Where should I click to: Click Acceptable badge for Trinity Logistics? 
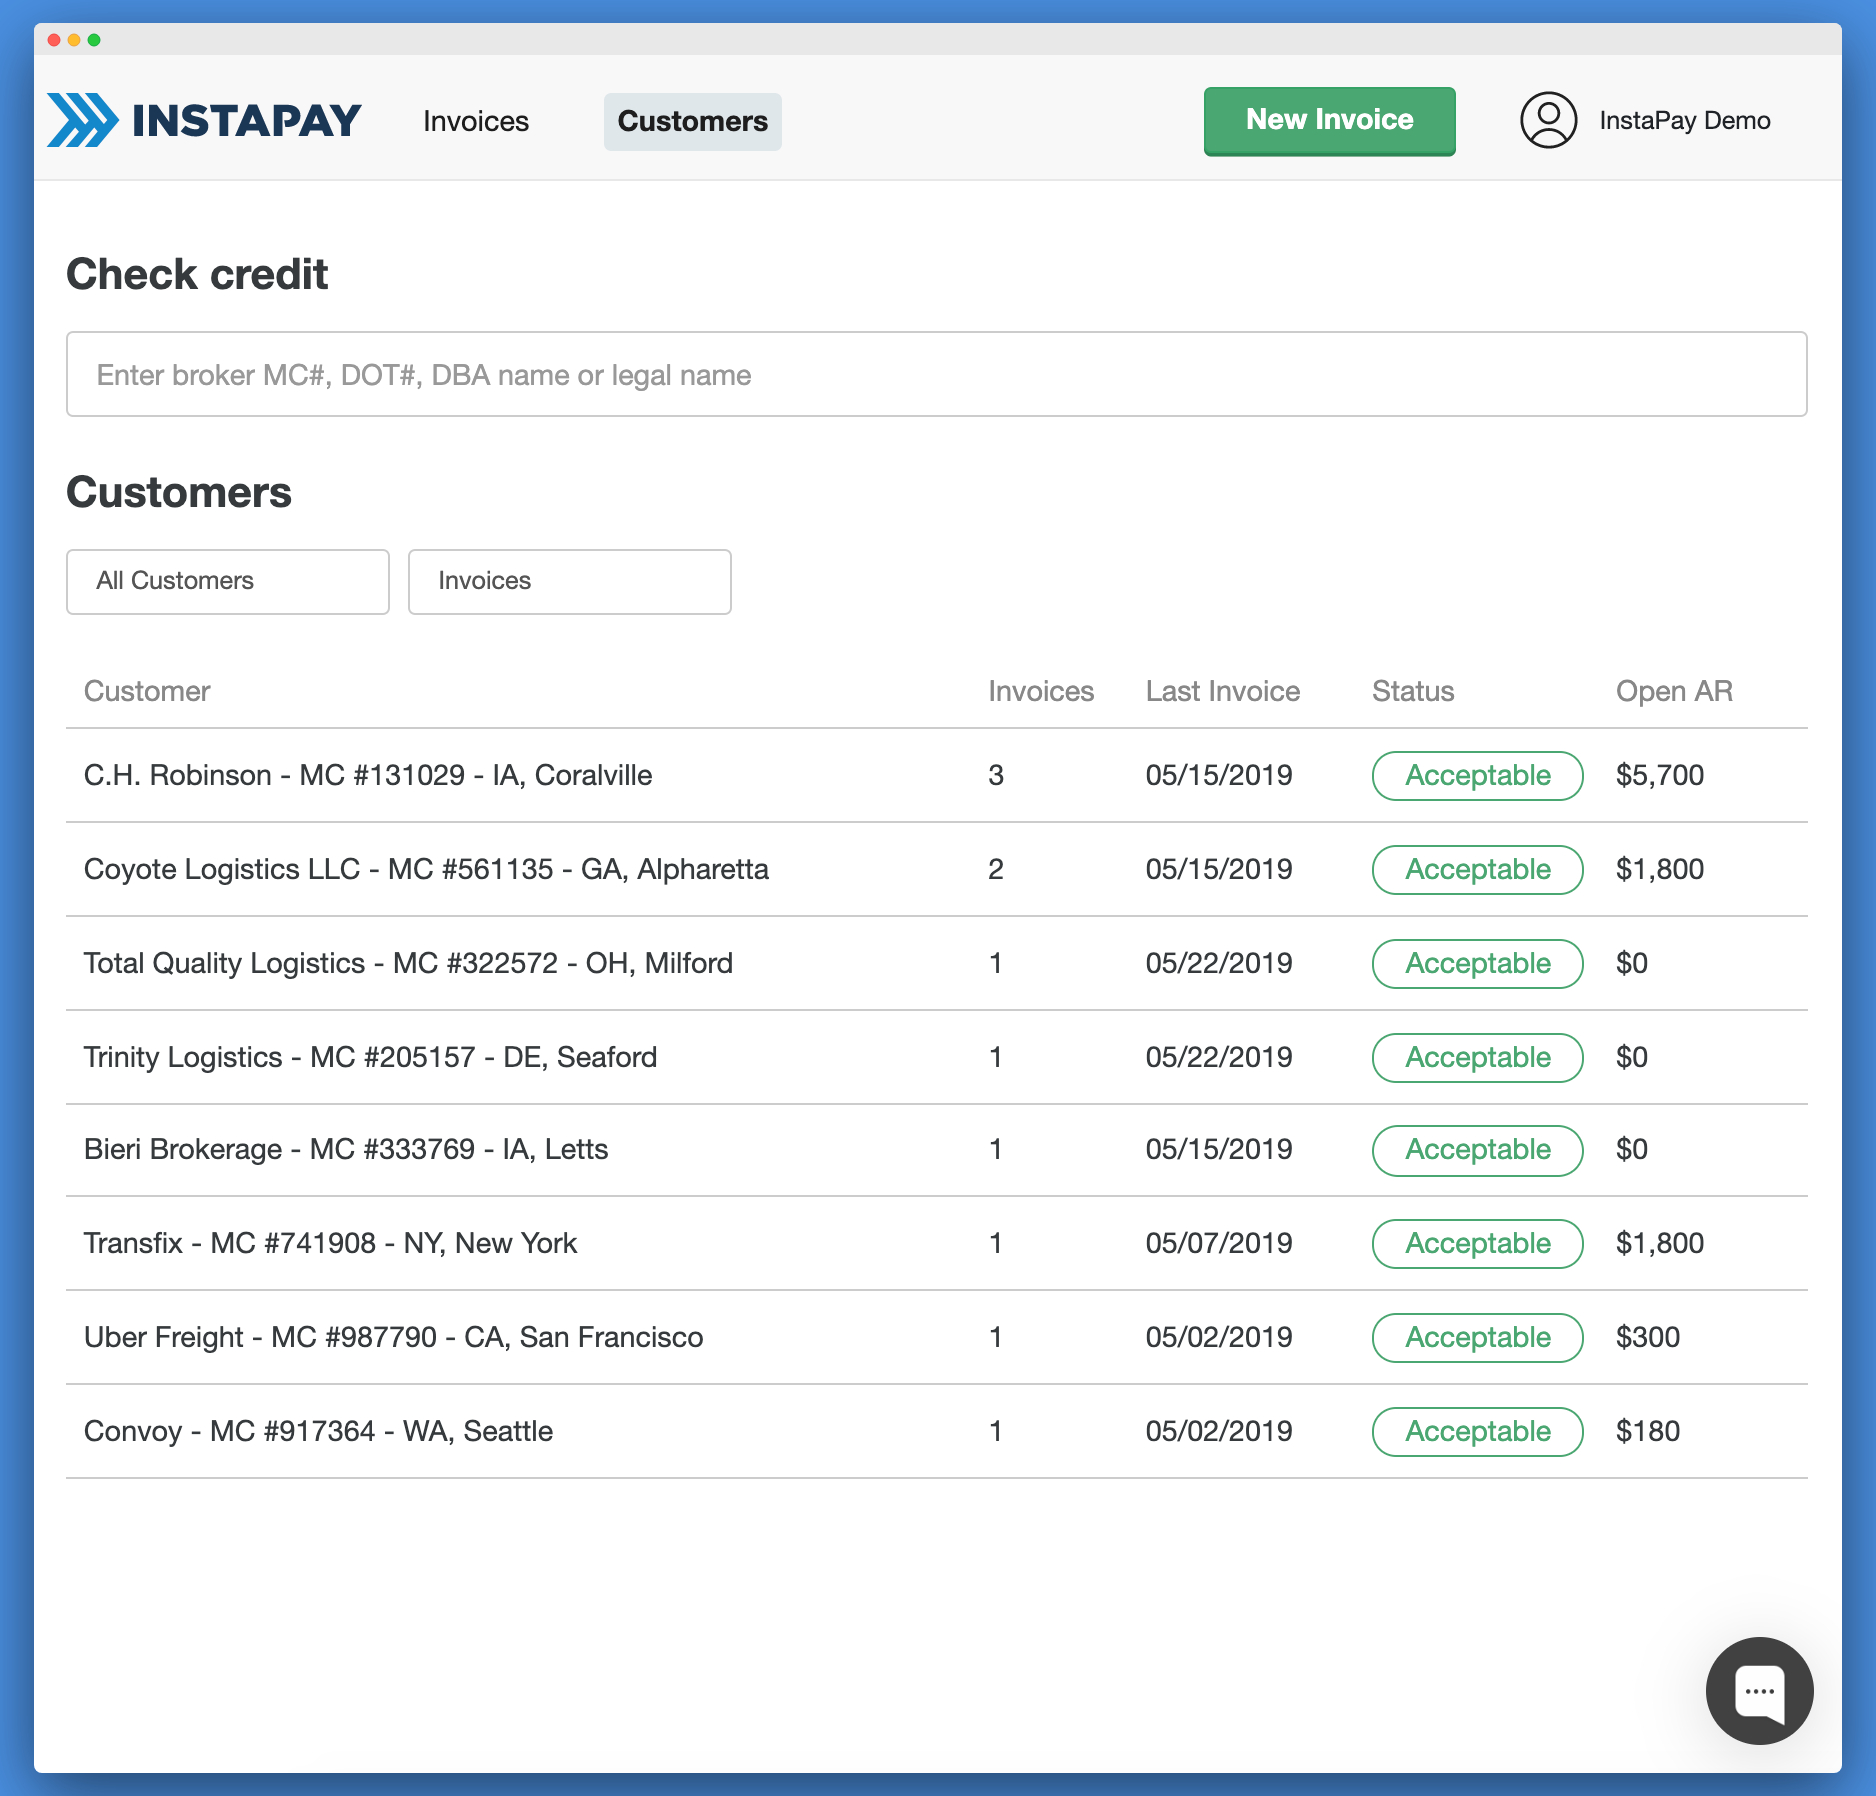tap(1477, 1058)
